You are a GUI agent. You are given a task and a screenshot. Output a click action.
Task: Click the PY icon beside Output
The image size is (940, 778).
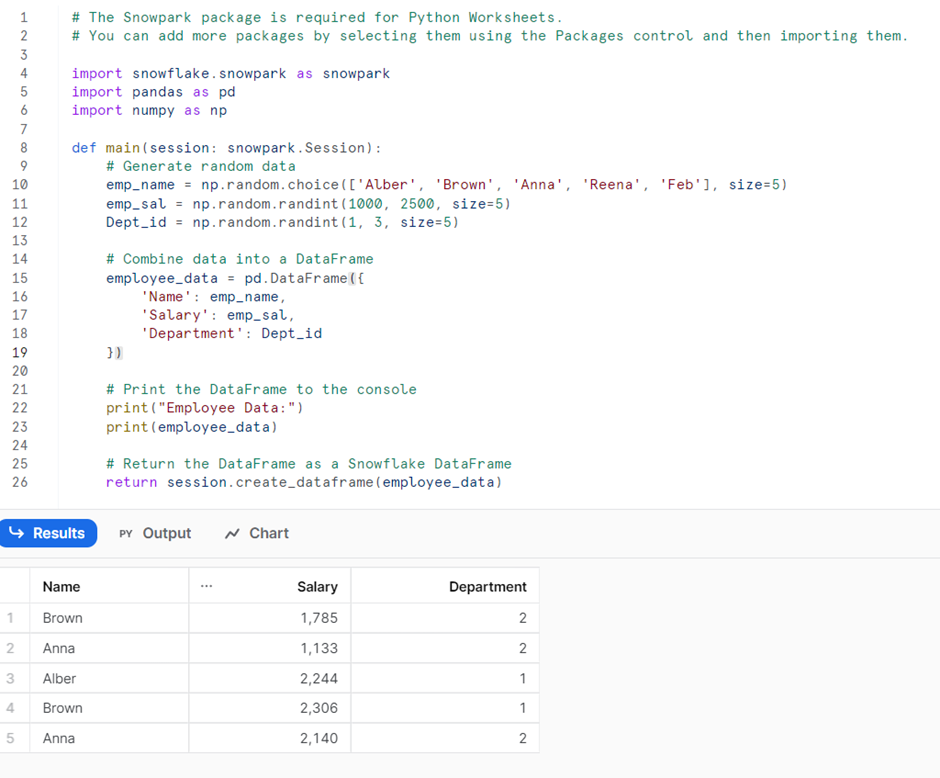click(125, 533)
